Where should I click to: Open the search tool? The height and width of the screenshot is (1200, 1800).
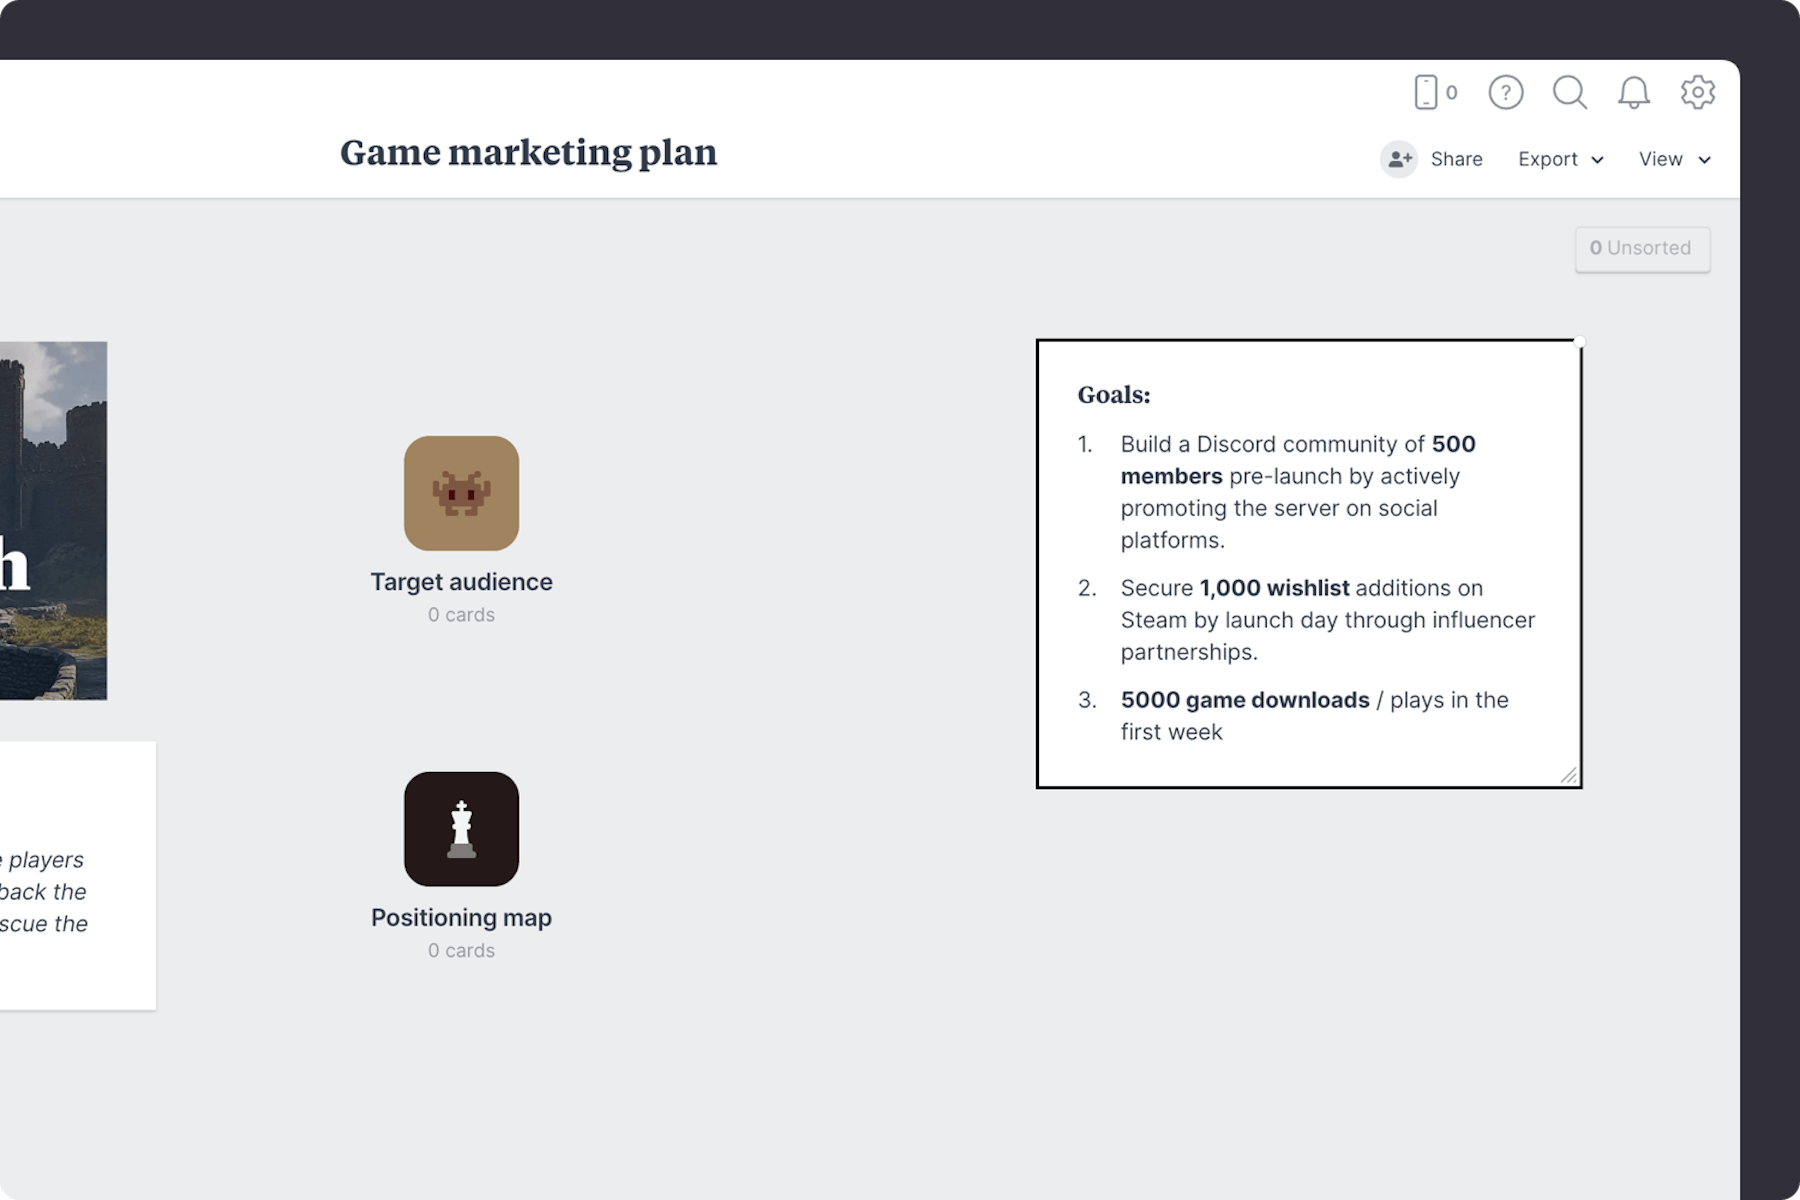(1569, 93)
